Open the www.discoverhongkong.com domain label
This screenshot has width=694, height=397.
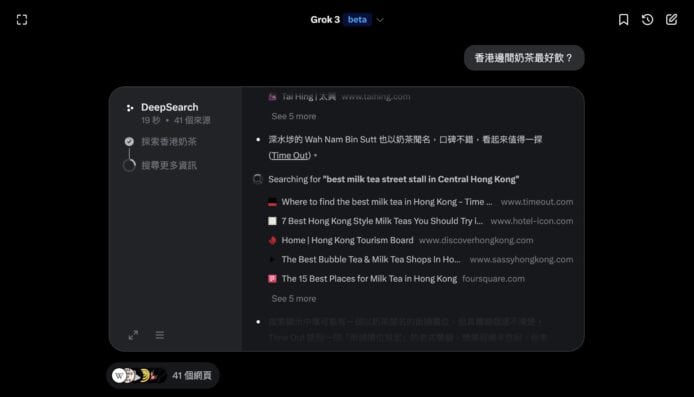[476, 240]
